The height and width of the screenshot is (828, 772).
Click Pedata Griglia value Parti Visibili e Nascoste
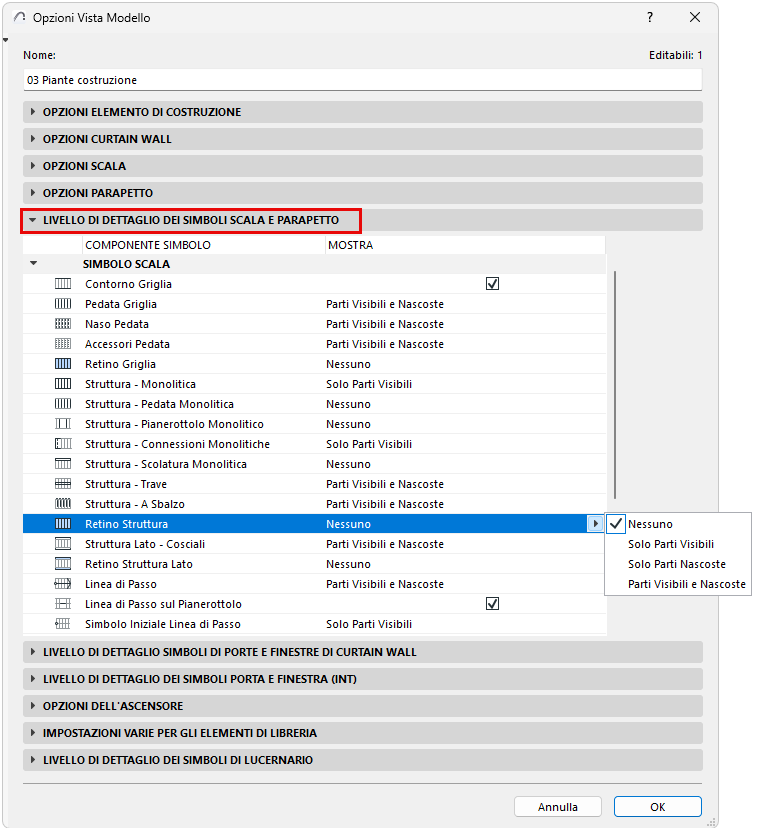pos(384,304)
